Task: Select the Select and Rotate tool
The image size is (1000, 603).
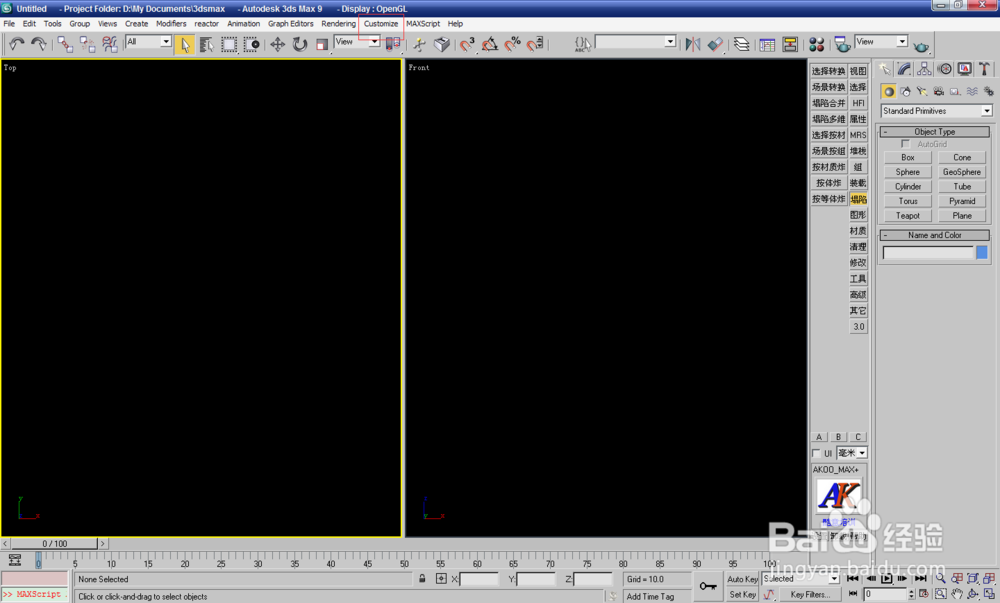Action: [300, 44]
